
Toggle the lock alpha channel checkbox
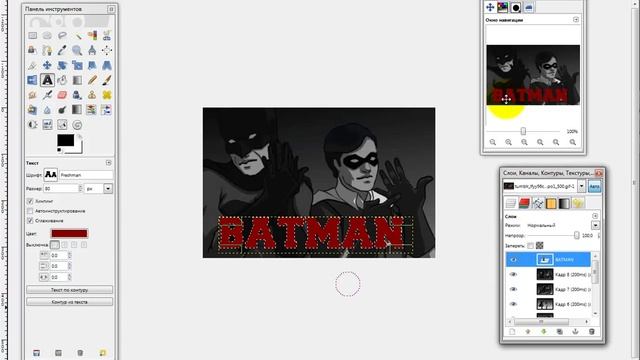click(x=540, y=246)
